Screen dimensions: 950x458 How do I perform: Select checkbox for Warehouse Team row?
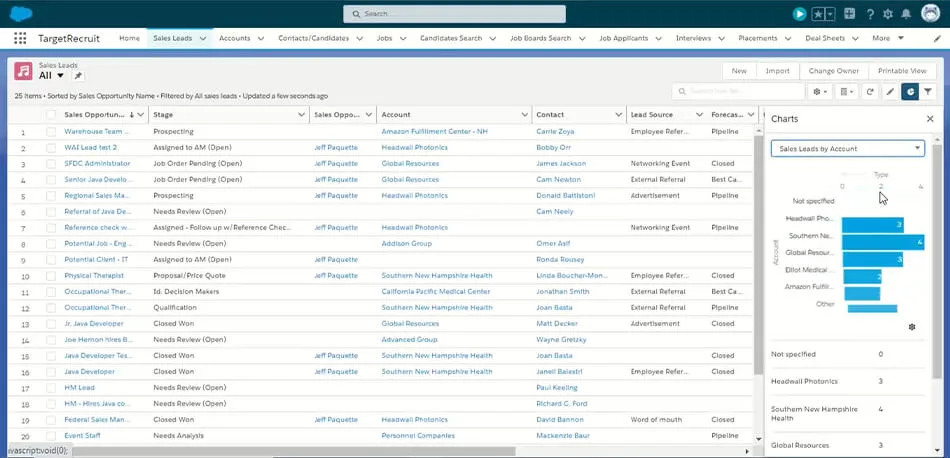(x=51, y=132)
